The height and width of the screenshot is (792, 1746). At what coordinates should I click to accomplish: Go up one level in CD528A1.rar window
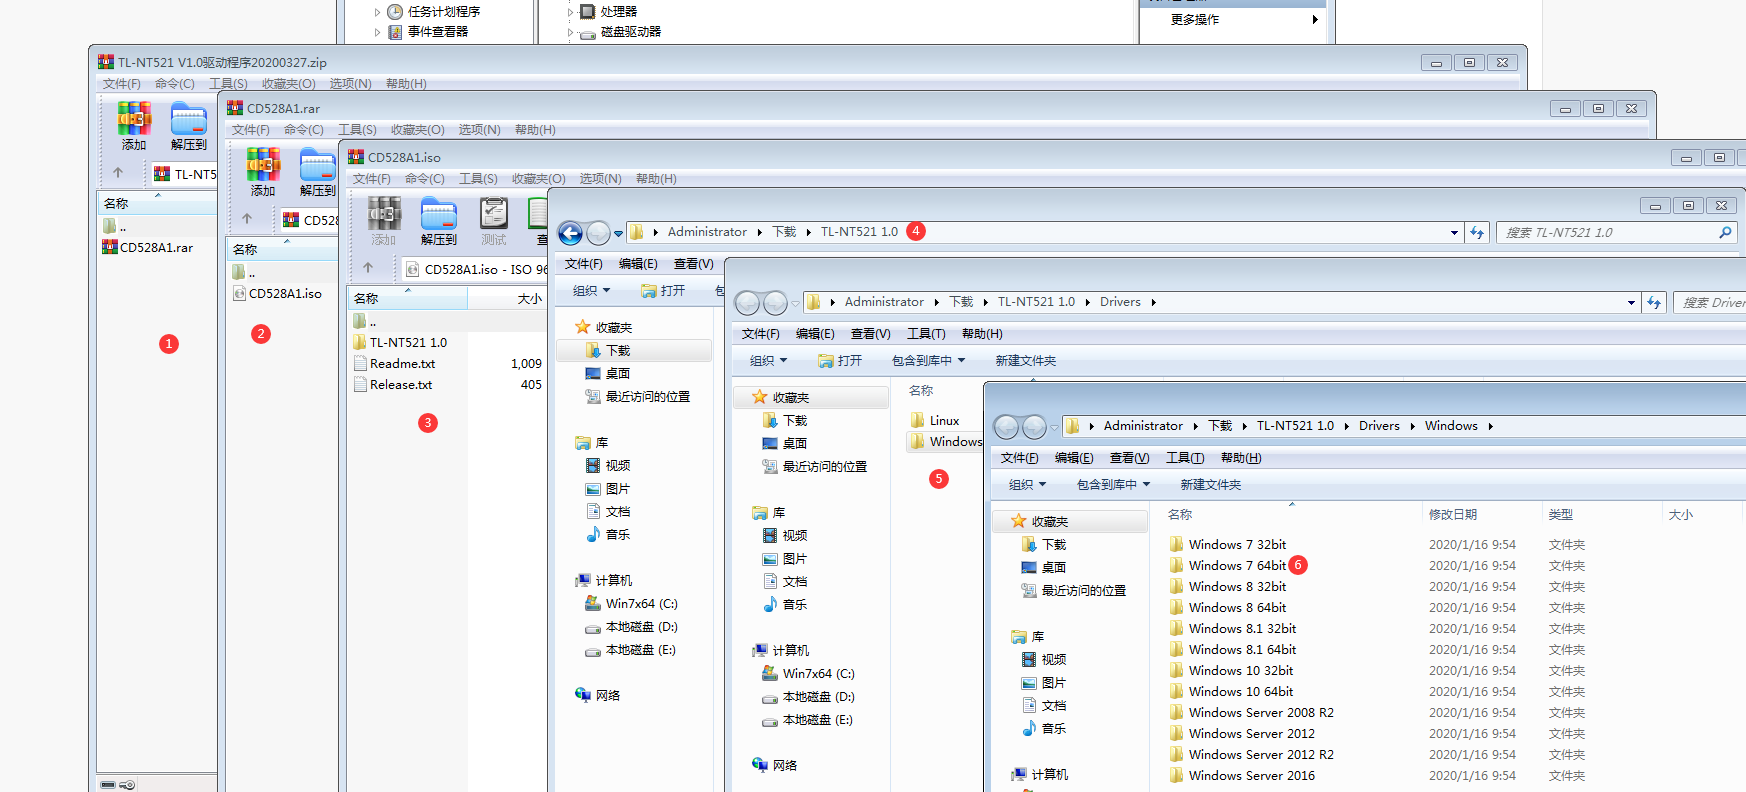(x=247, y=219)
